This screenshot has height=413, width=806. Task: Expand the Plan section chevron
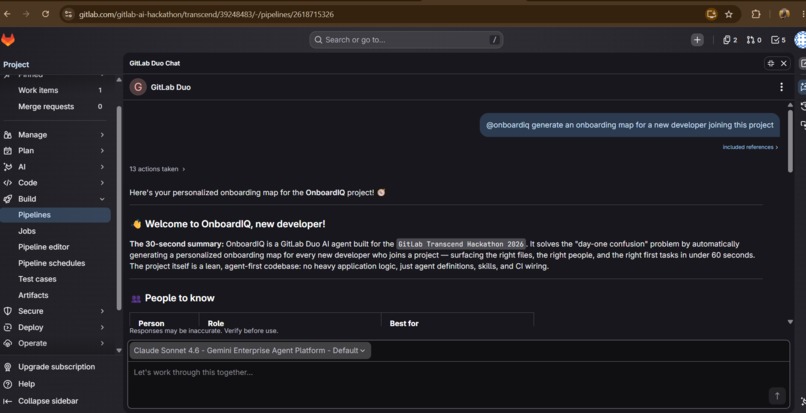[x=102, y=151]
